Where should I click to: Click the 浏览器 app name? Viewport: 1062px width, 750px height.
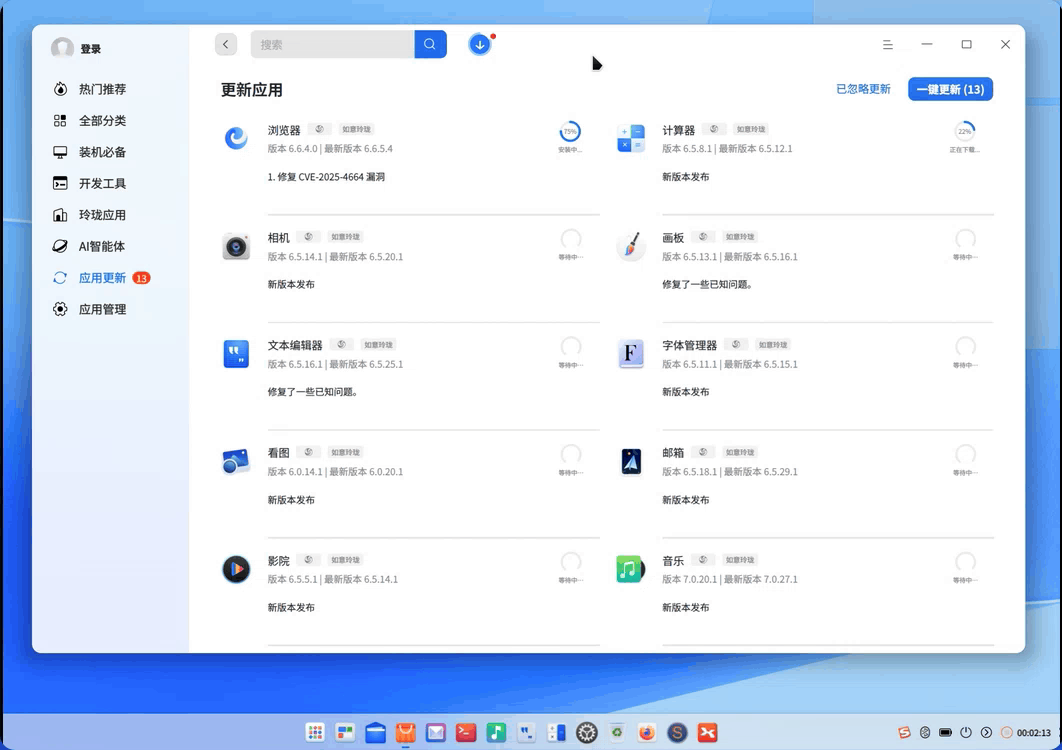point(284,130)
